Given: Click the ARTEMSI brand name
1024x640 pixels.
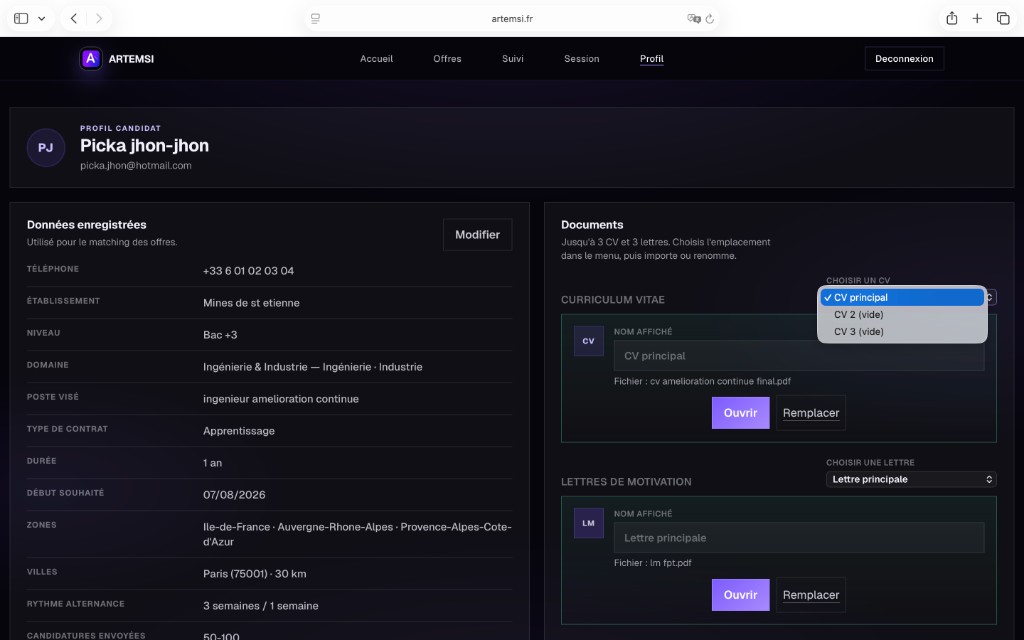Looking at the screenshot, I should [131, 59].
